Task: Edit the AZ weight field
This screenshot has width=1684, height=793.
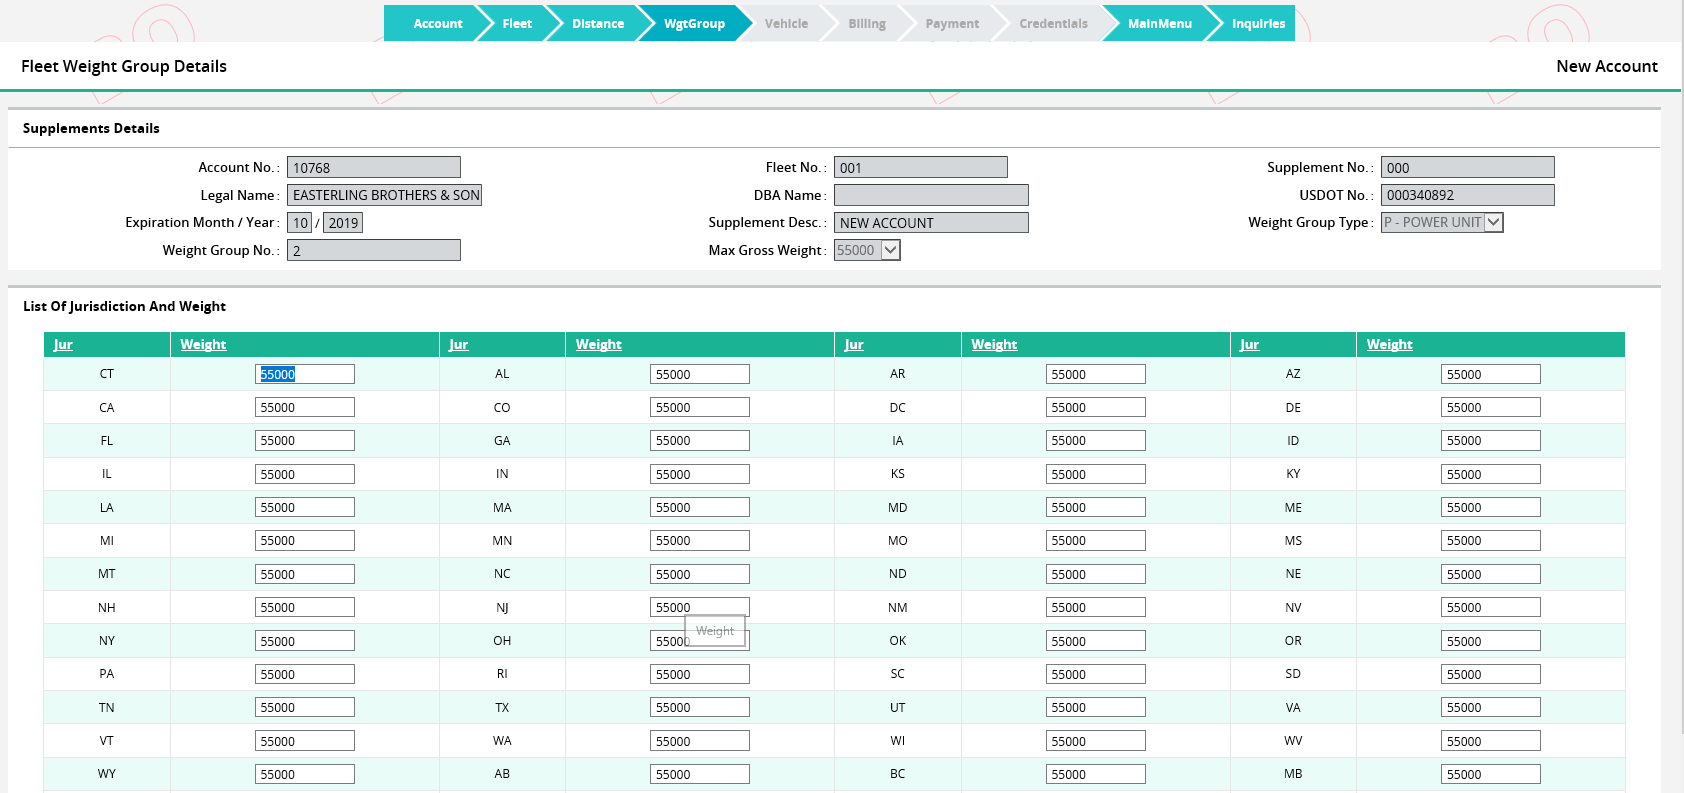Action: (x=1491, y=374)
